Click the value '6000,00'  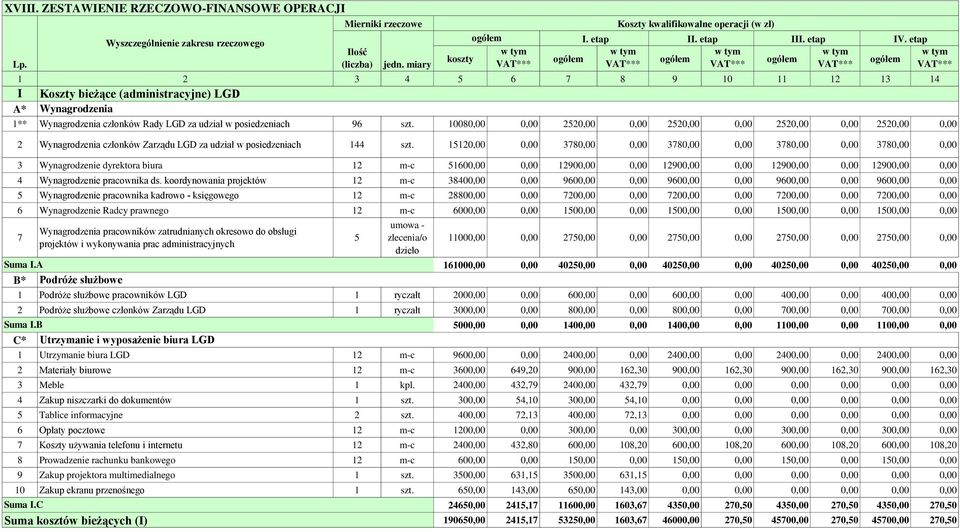pyautogui.click(x=469, y=211)
